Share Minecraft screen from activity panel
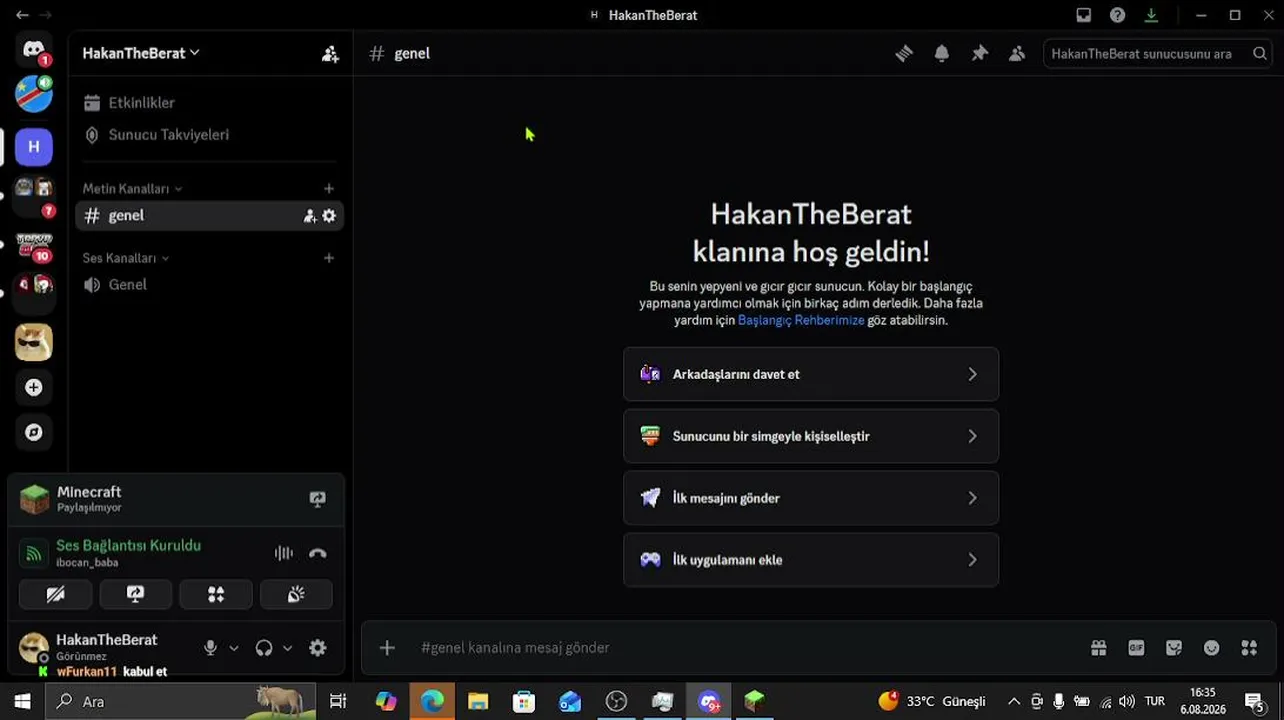Viewport: 1284px width, 720px height. [x=318, y=499]
